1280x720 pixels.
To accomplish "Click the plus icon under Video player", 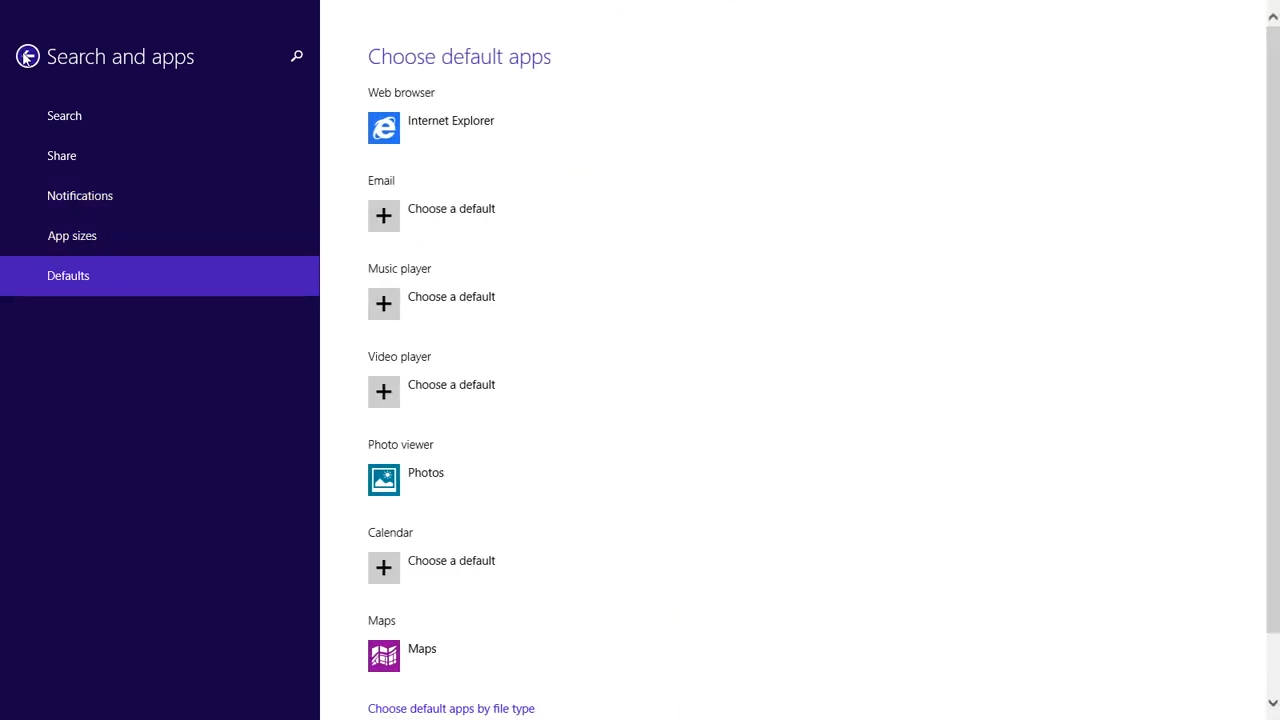I will pos(384,392).
